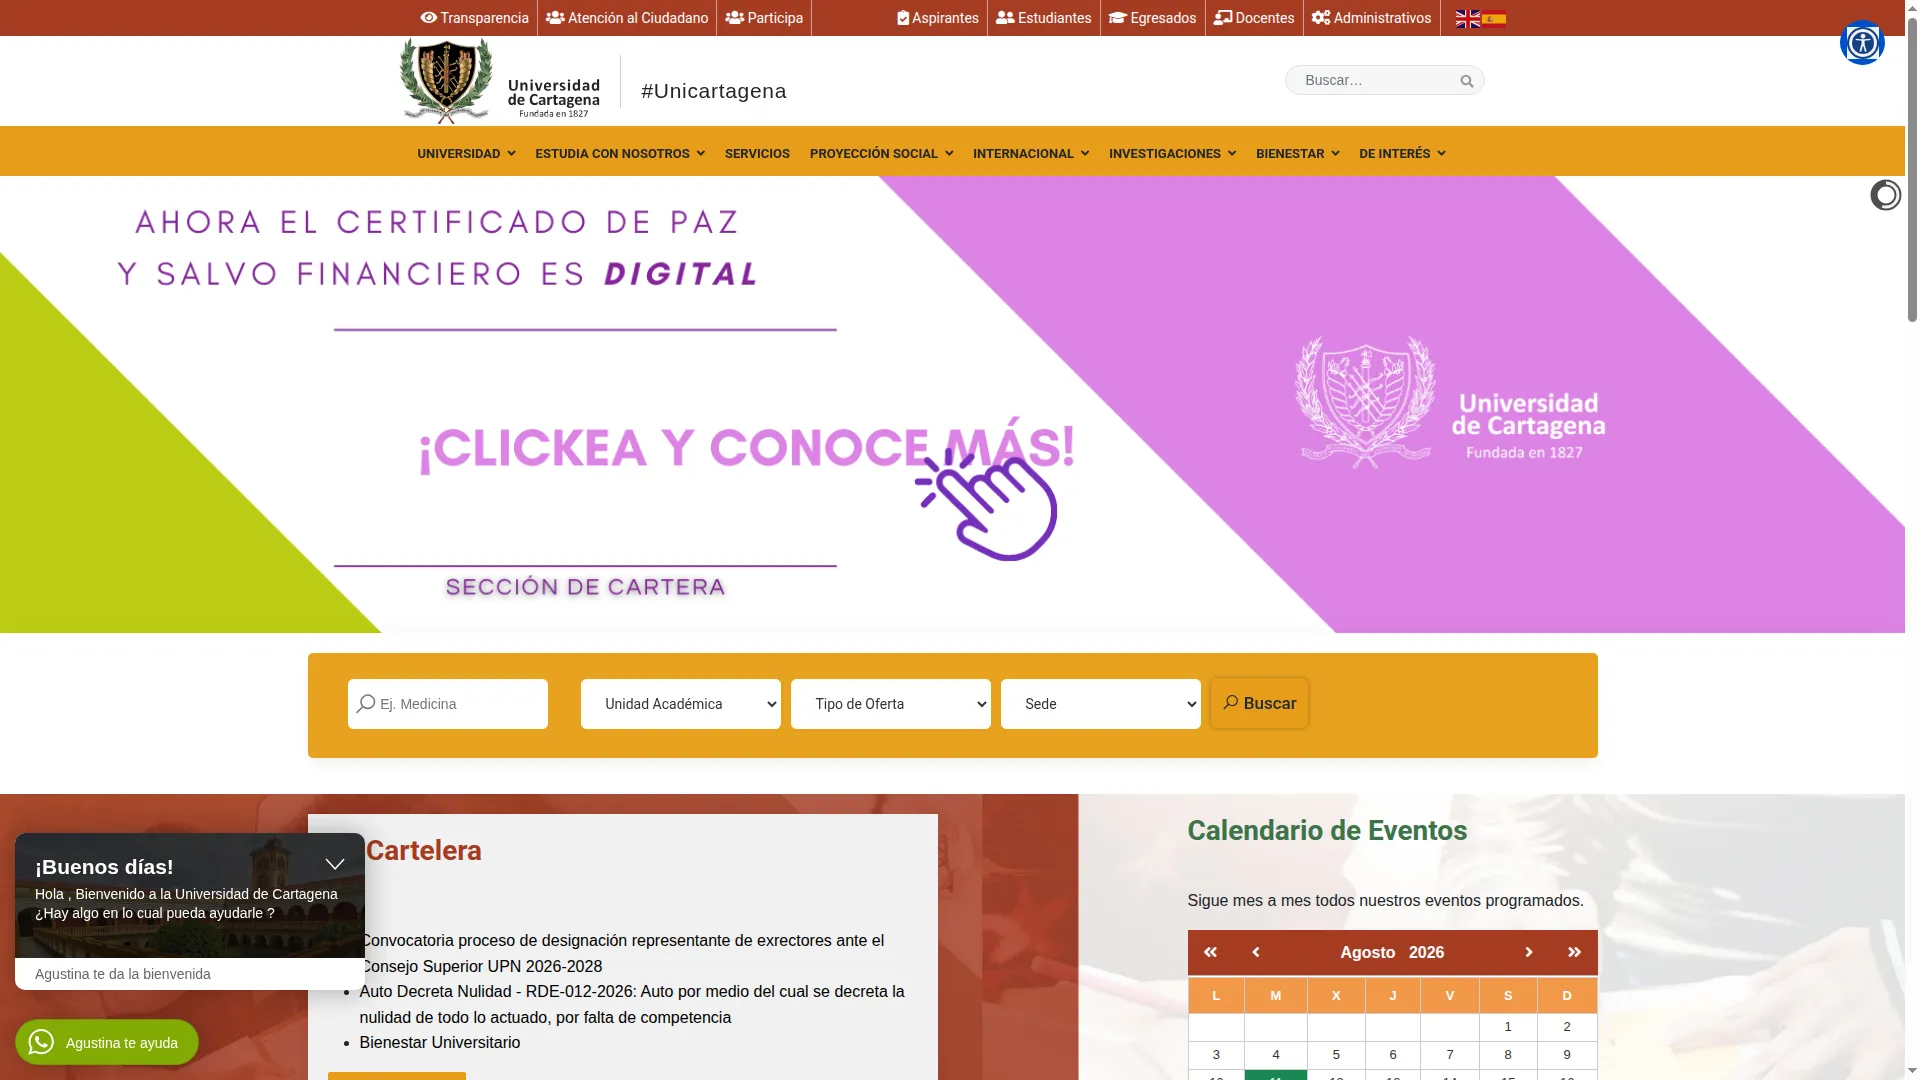Click the orange Buscar button
Screen dimensions: 1920x1080
(1260, 703)
